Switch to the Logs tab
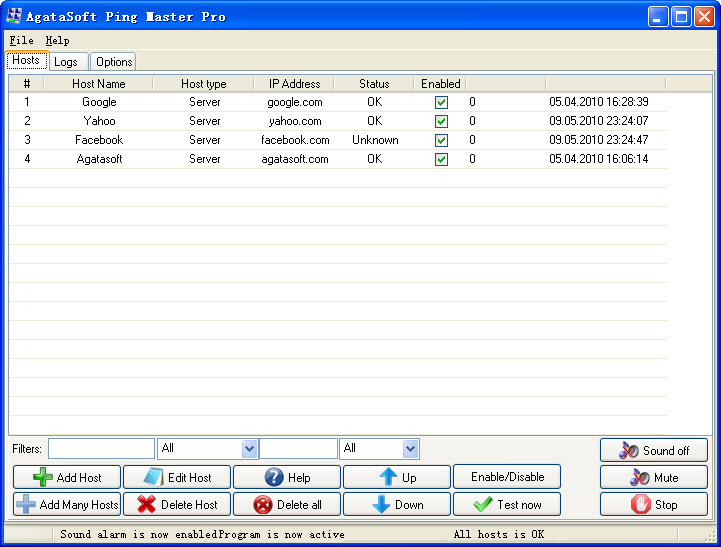The height and width of the screenshot is (547, 721). click(66, 62)
